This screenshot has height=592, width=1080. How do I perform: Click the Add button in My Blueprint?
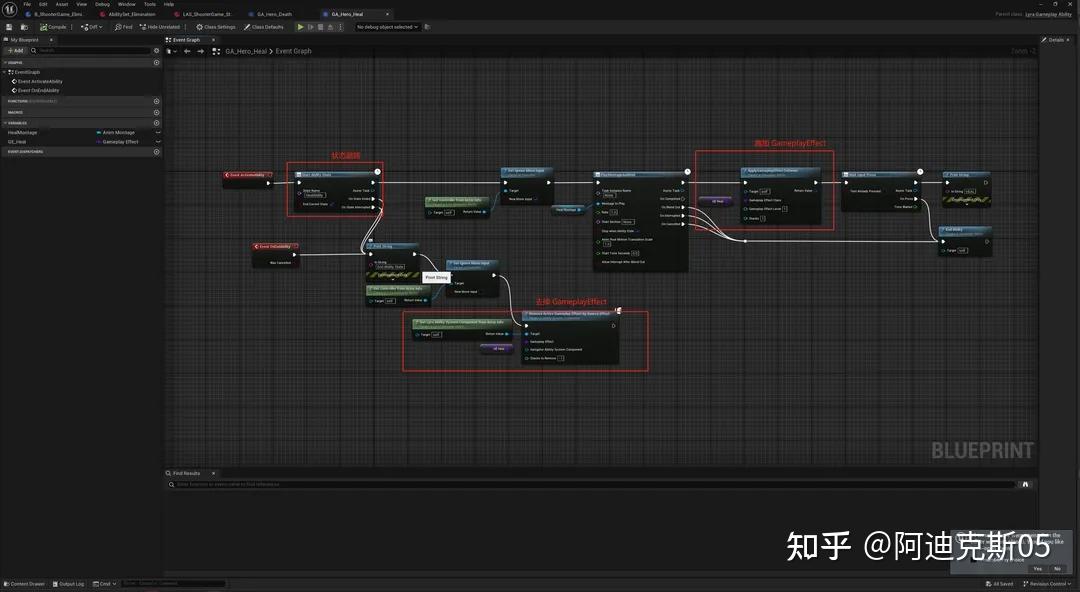14,50
